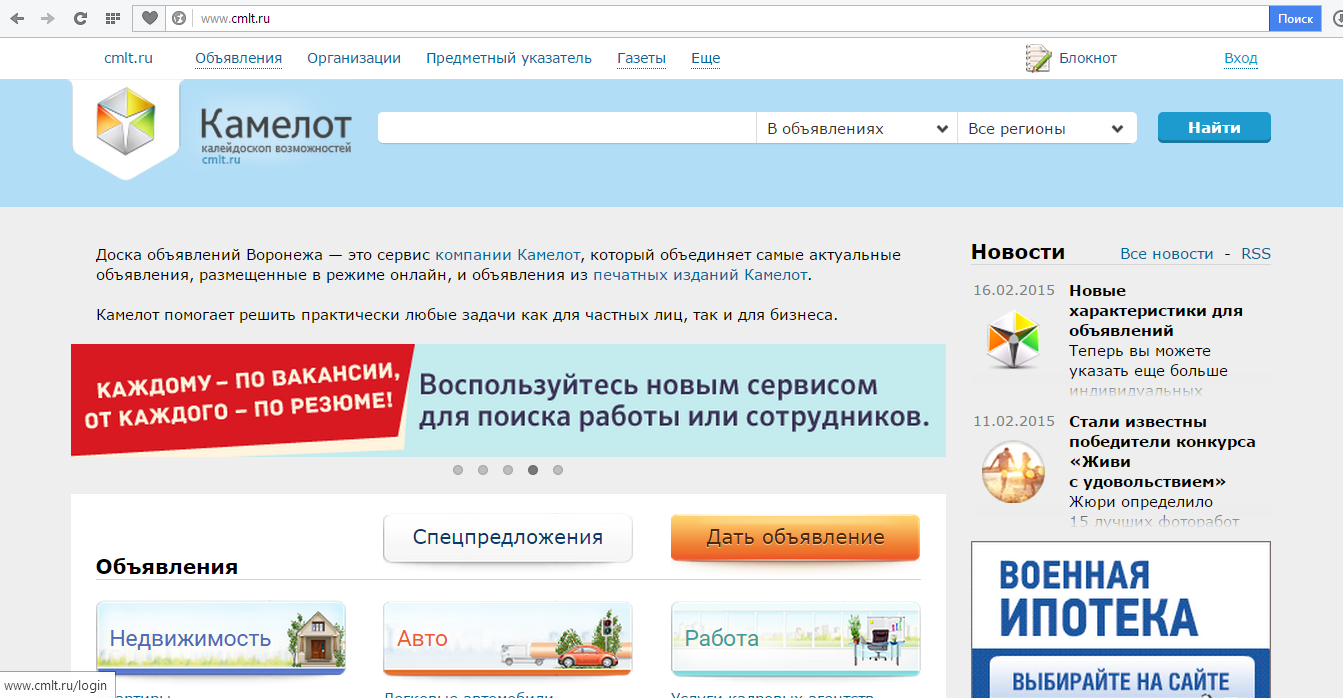
Task: Show the second banner slide dot
Action: coord(483,470)
